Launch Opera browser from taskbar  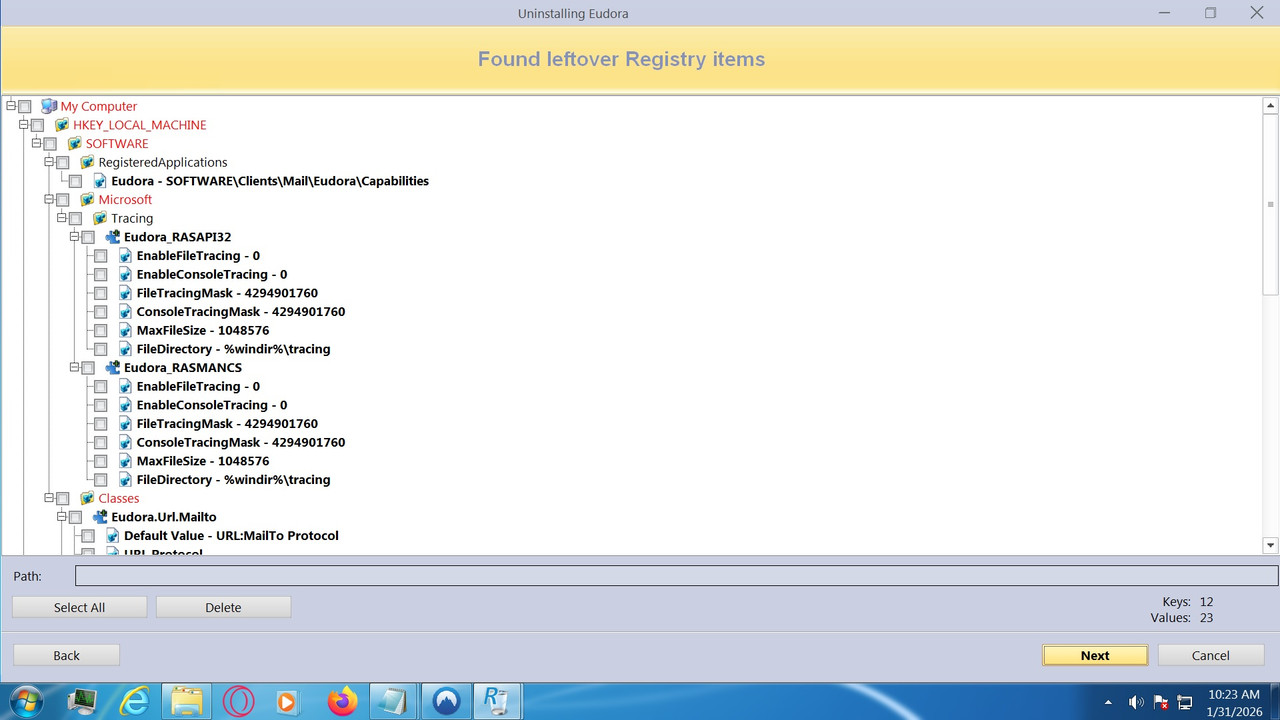click(238, 701)
